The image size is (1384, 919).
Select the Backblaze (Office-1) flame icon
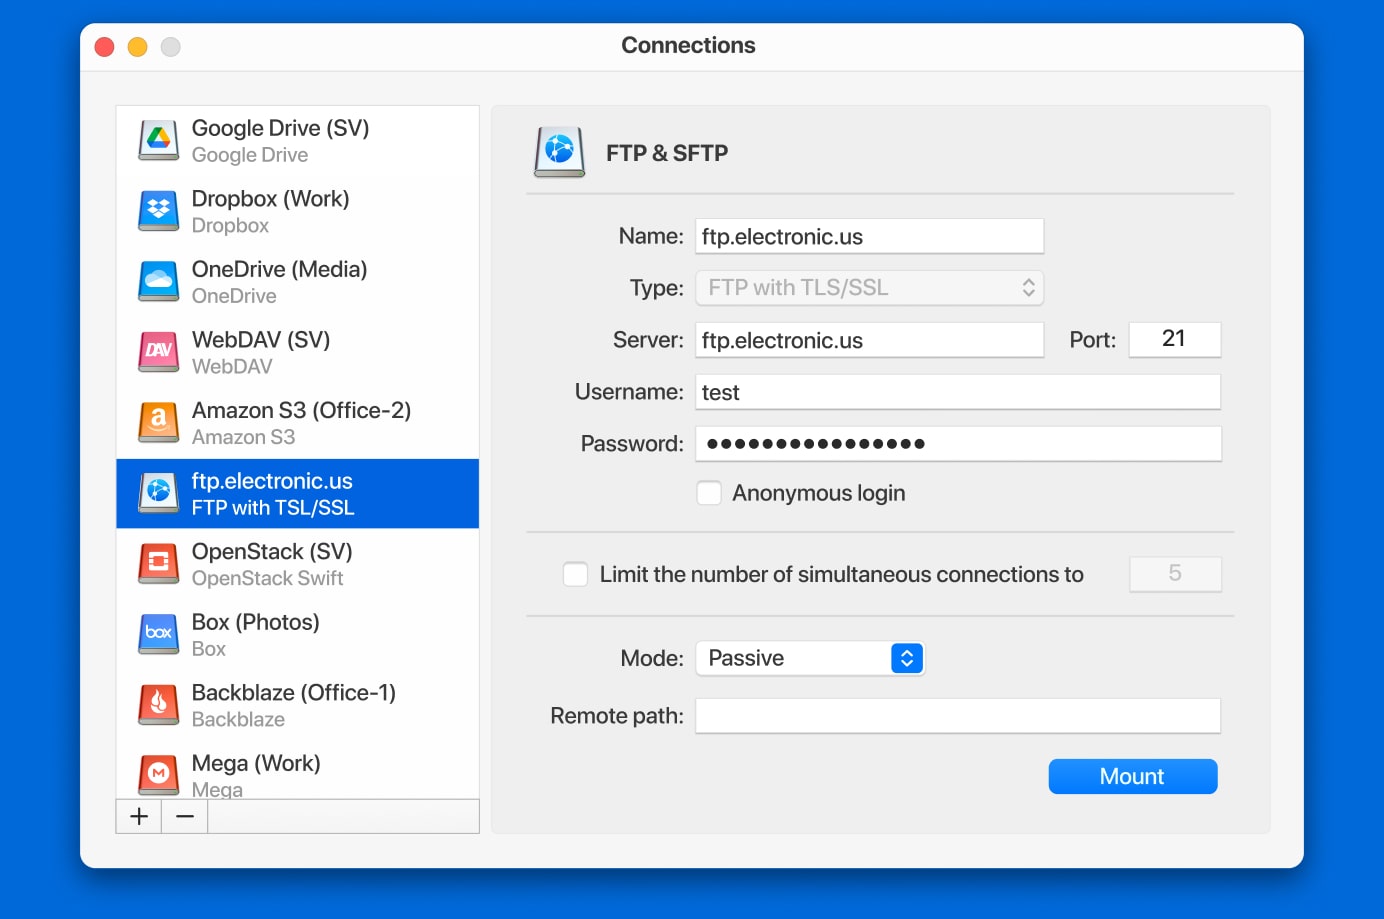[158, 705]
